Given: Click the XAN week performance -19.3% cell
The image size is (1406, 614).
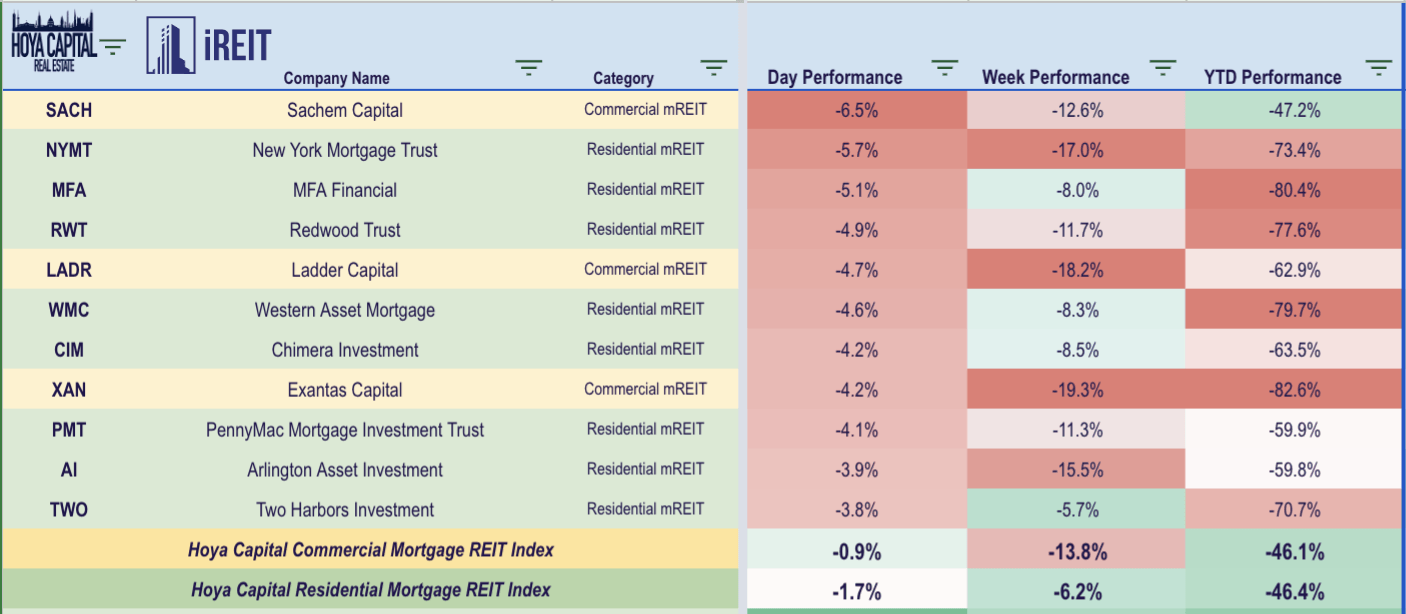Looking at the screenshot, I should [1076, 390].
